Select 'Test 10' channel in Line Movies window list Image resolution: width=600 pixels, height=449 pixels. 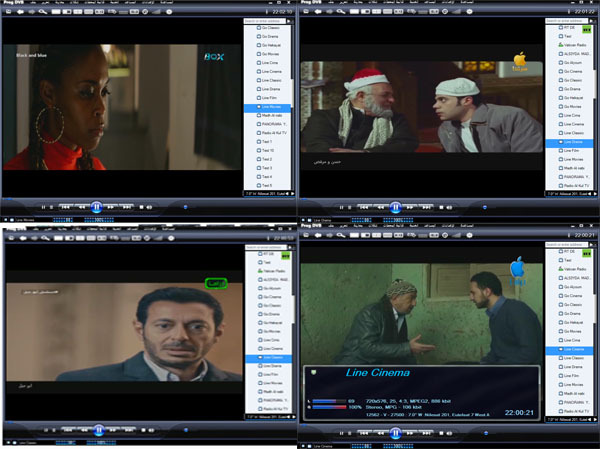[x=267, y=150]
